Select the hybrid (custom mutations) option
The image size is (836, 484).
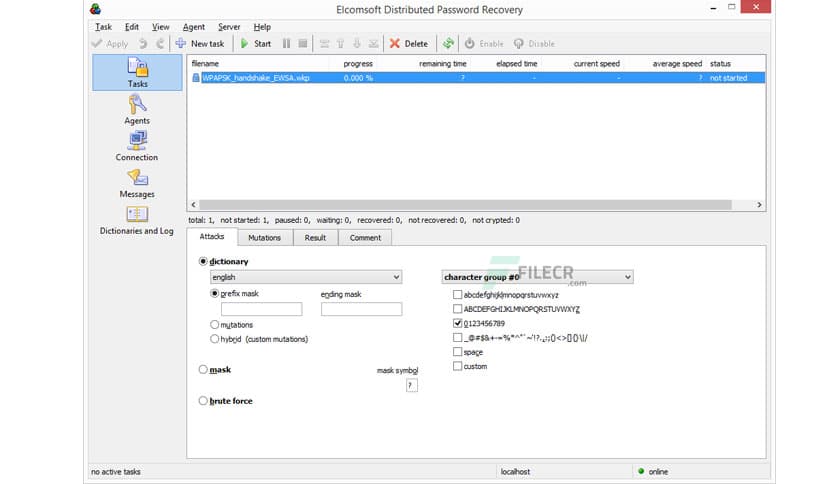214,338
